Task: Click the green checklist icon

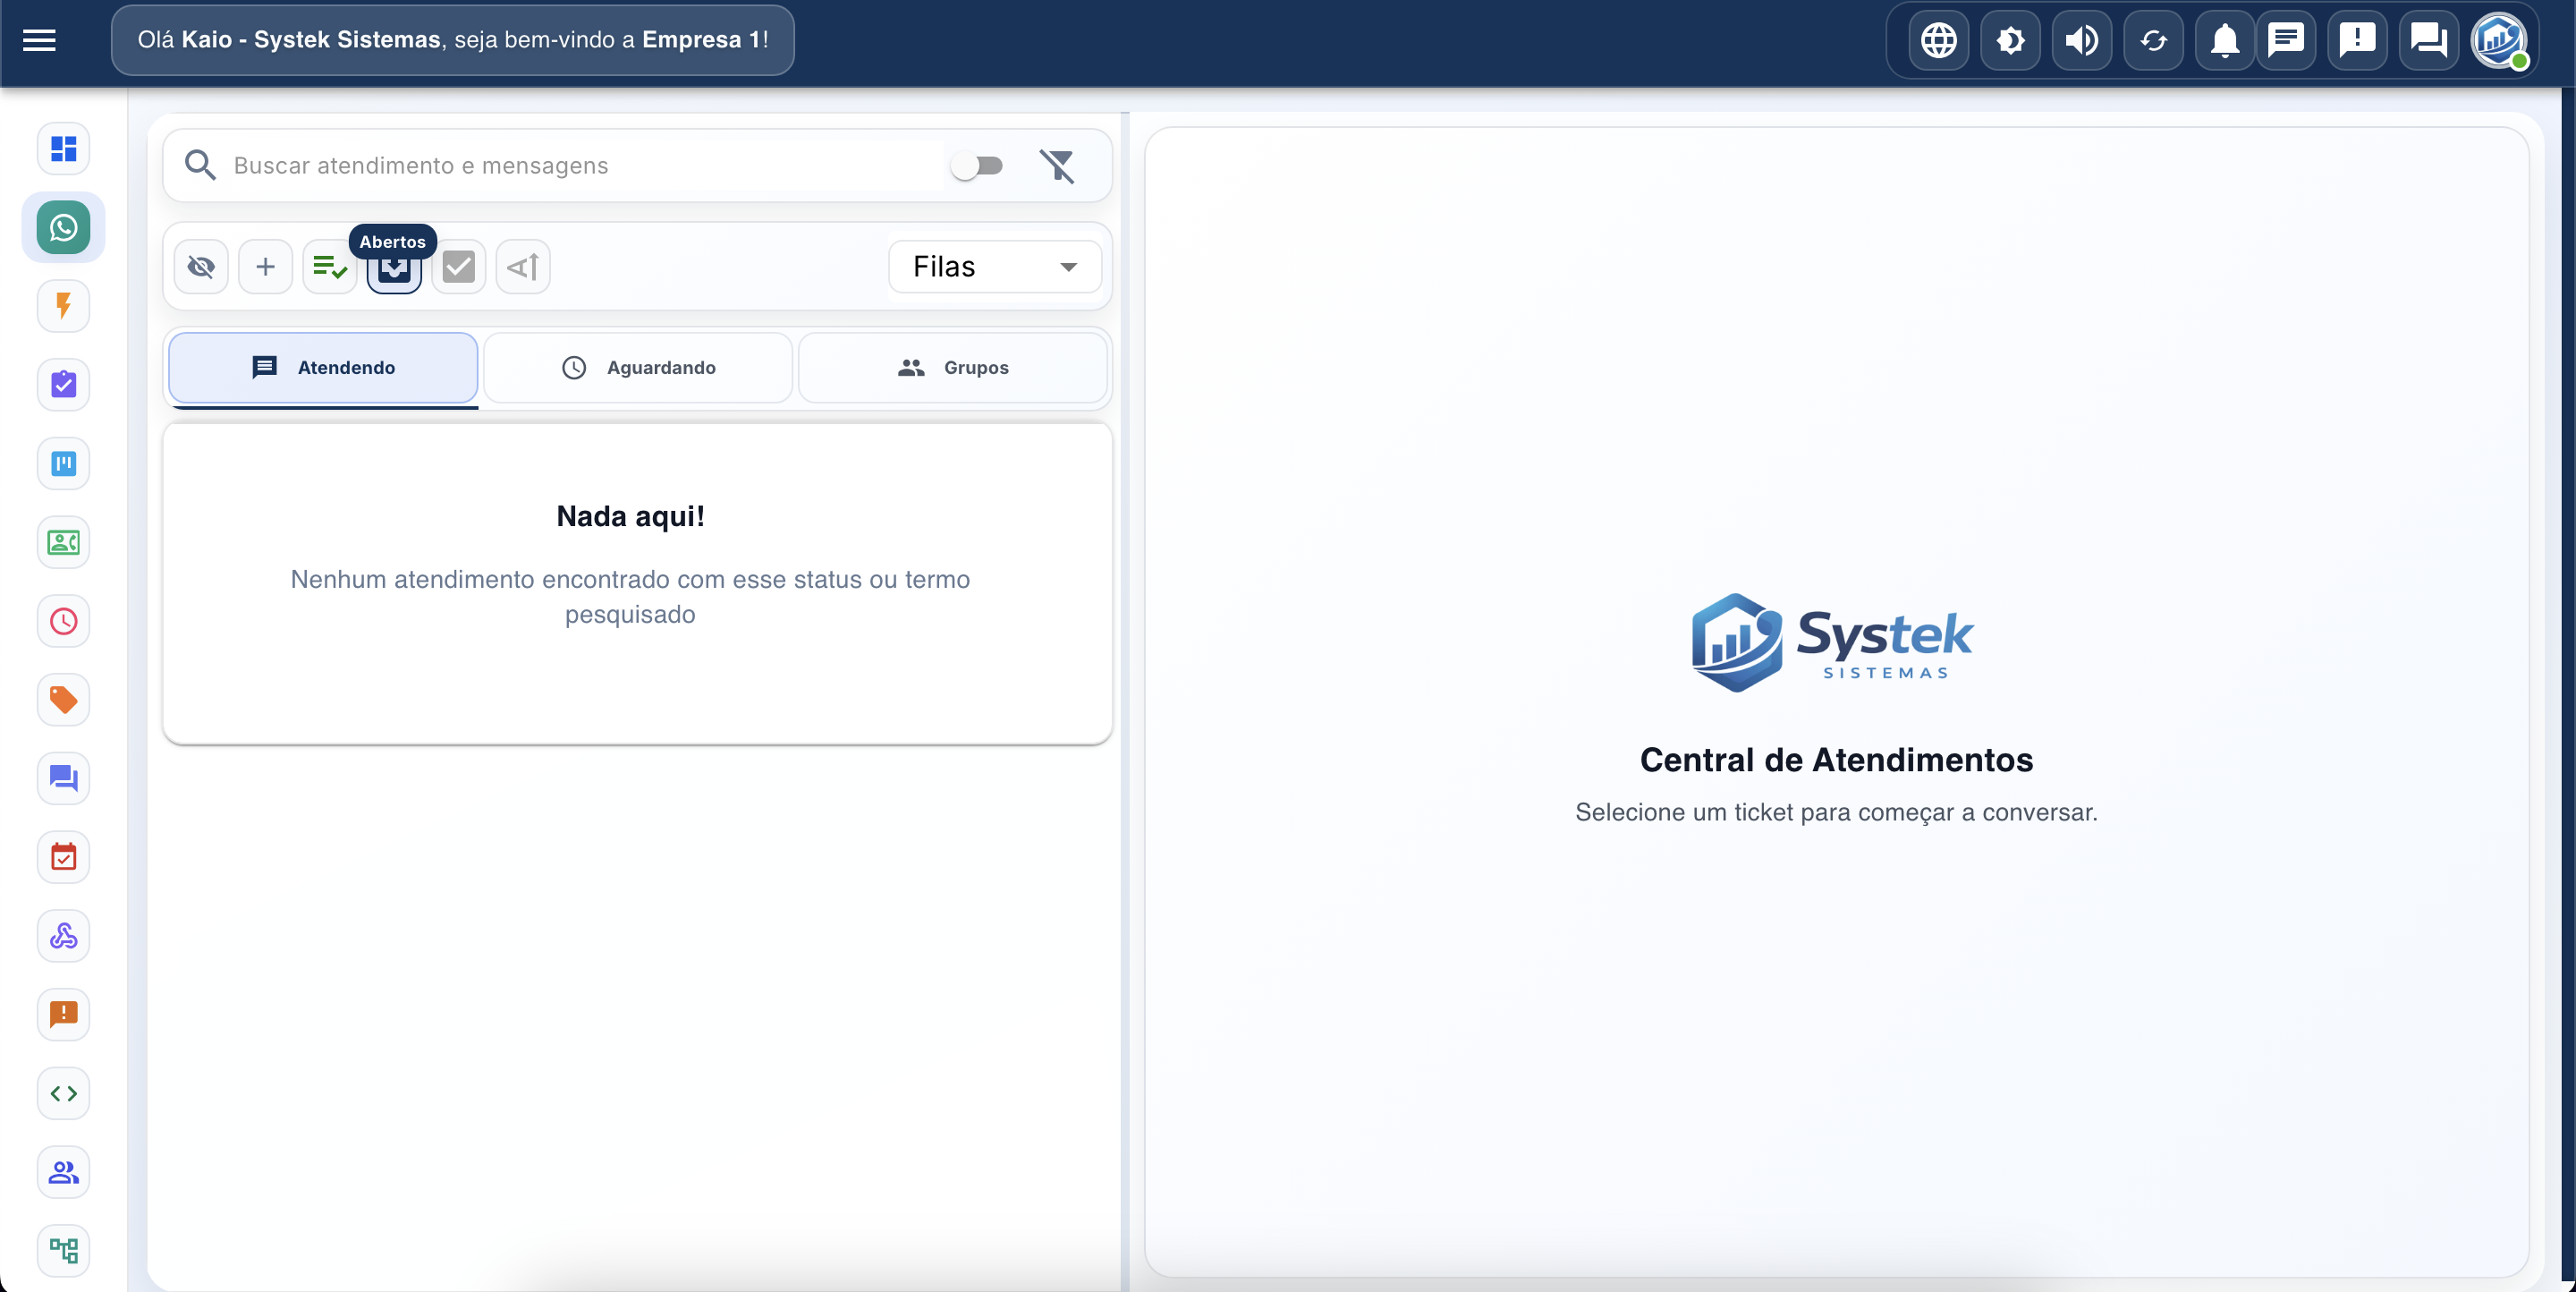Action: pyautogui.click(x=330, y=267)
